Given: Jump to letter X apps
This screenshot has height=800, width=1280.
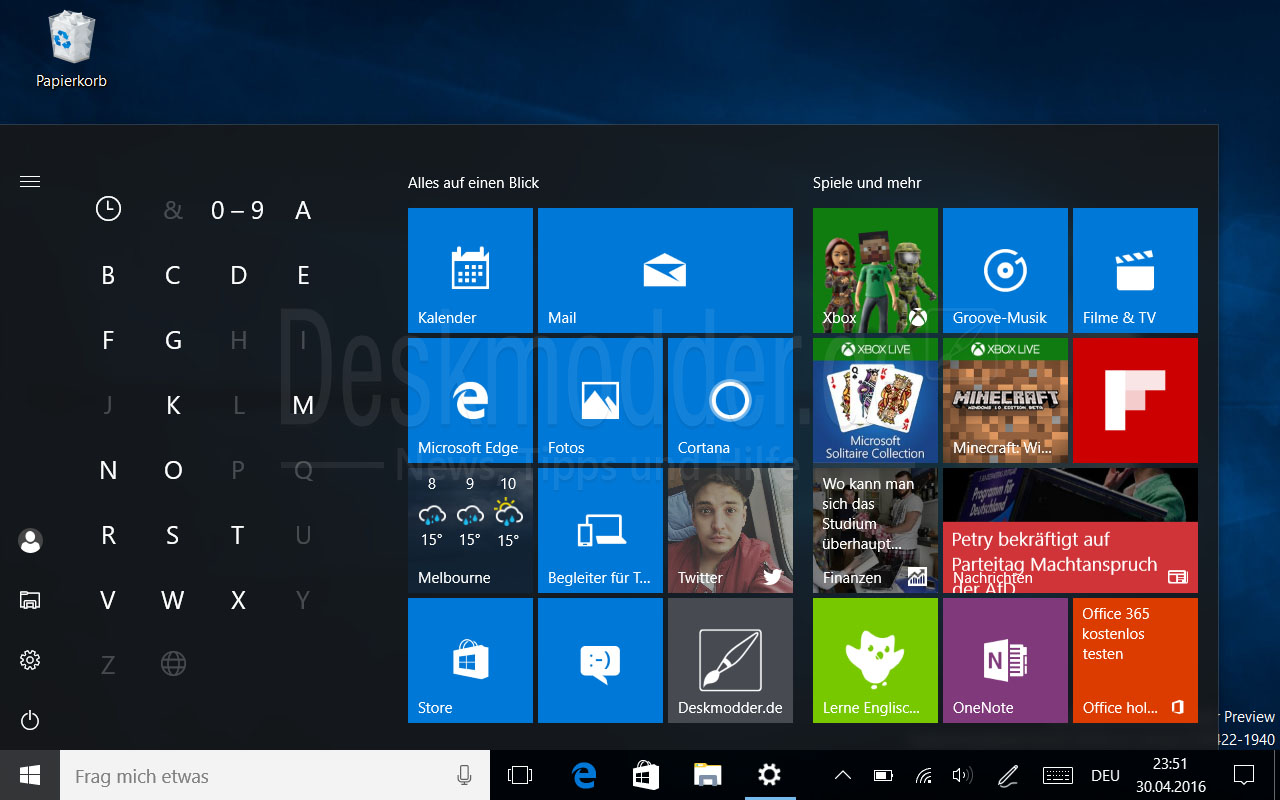Looking at the screenshot, I should [238, 600].
